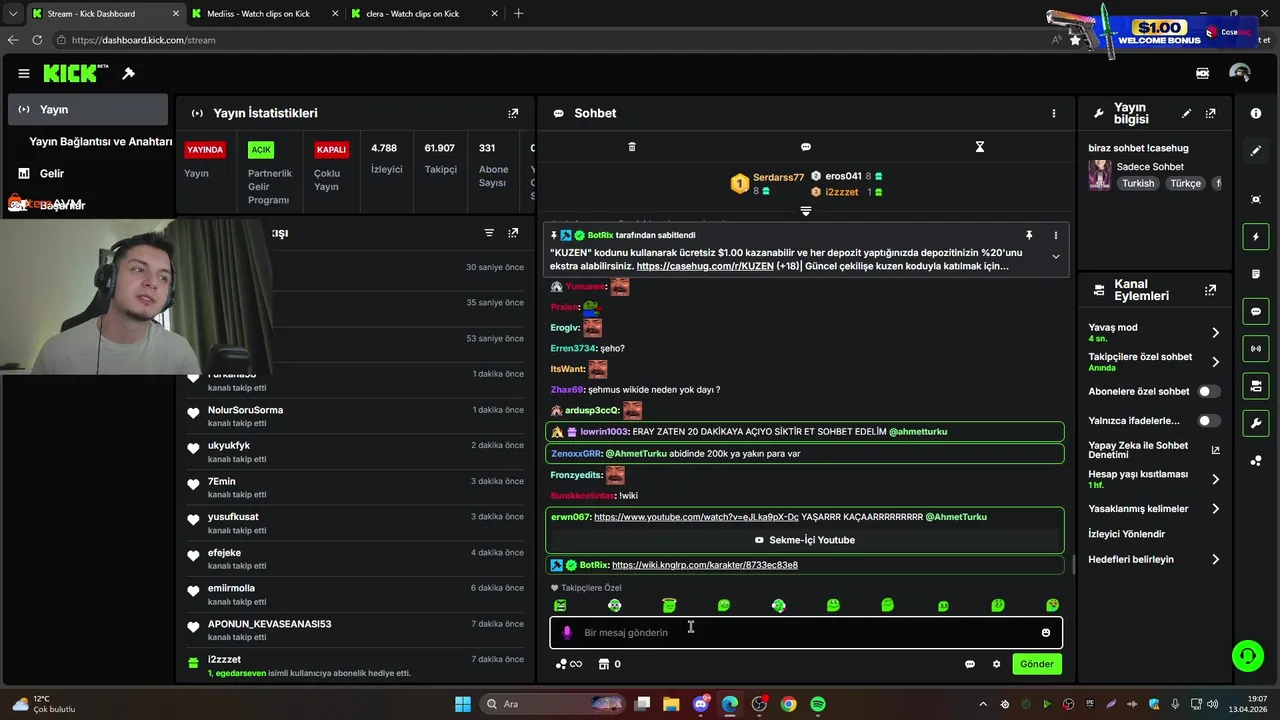Open the hamburger navigation menu
The image size is (1280, 720).
click(24, 73)
